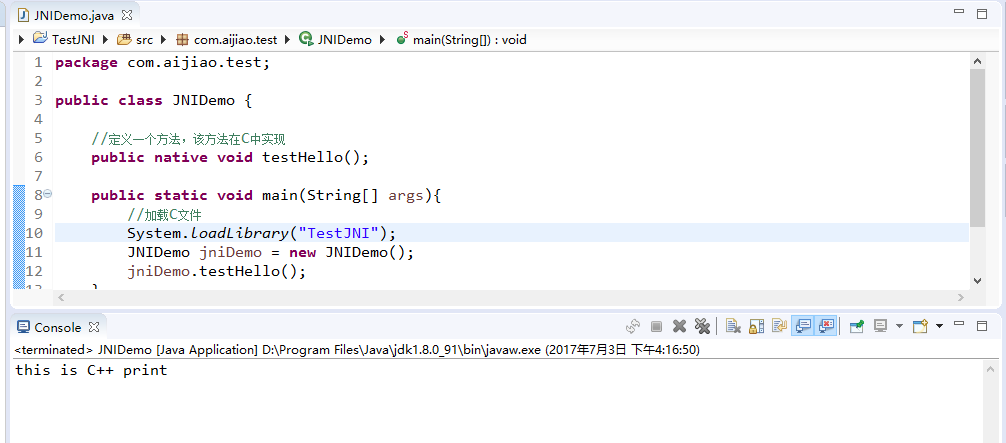The width and height of the screenshot is (1006, 443).
Task: Open dropdown arrow beside Display Selected Console
Action: point(898,326)
